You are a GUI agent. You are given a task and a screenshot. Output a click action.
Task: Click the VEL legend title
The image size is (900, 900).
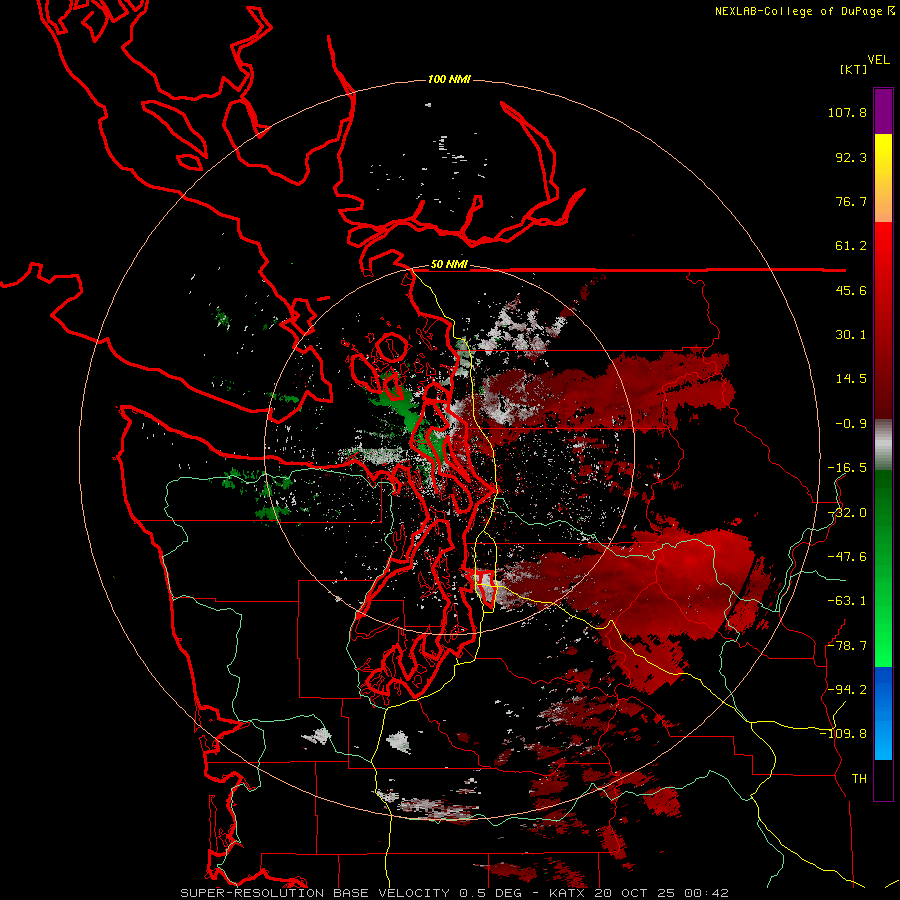(879, 60)
